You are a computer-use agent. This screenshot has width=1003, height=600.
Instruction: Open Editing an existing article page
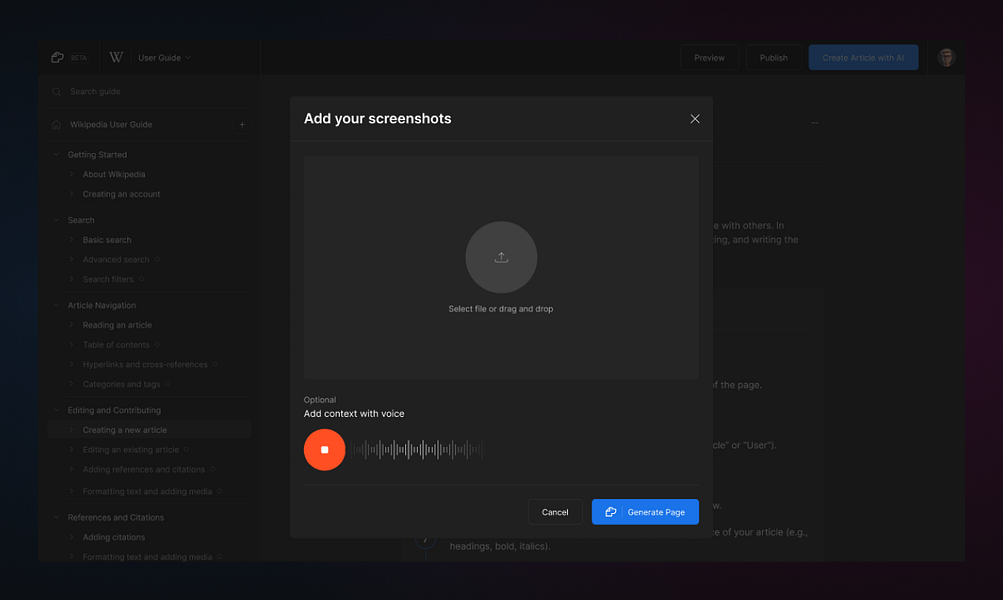point(130,450)
